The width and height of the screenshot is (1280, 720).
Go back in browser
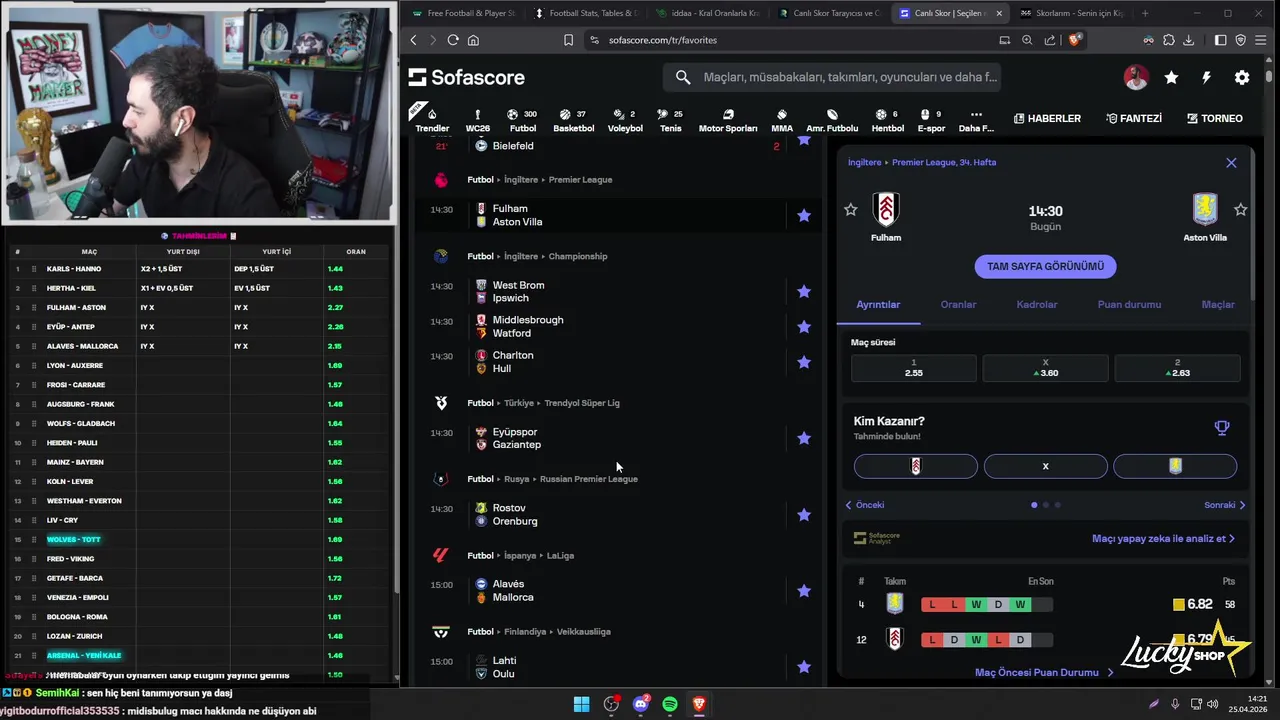pyautogui.click(x=414, y=40)
